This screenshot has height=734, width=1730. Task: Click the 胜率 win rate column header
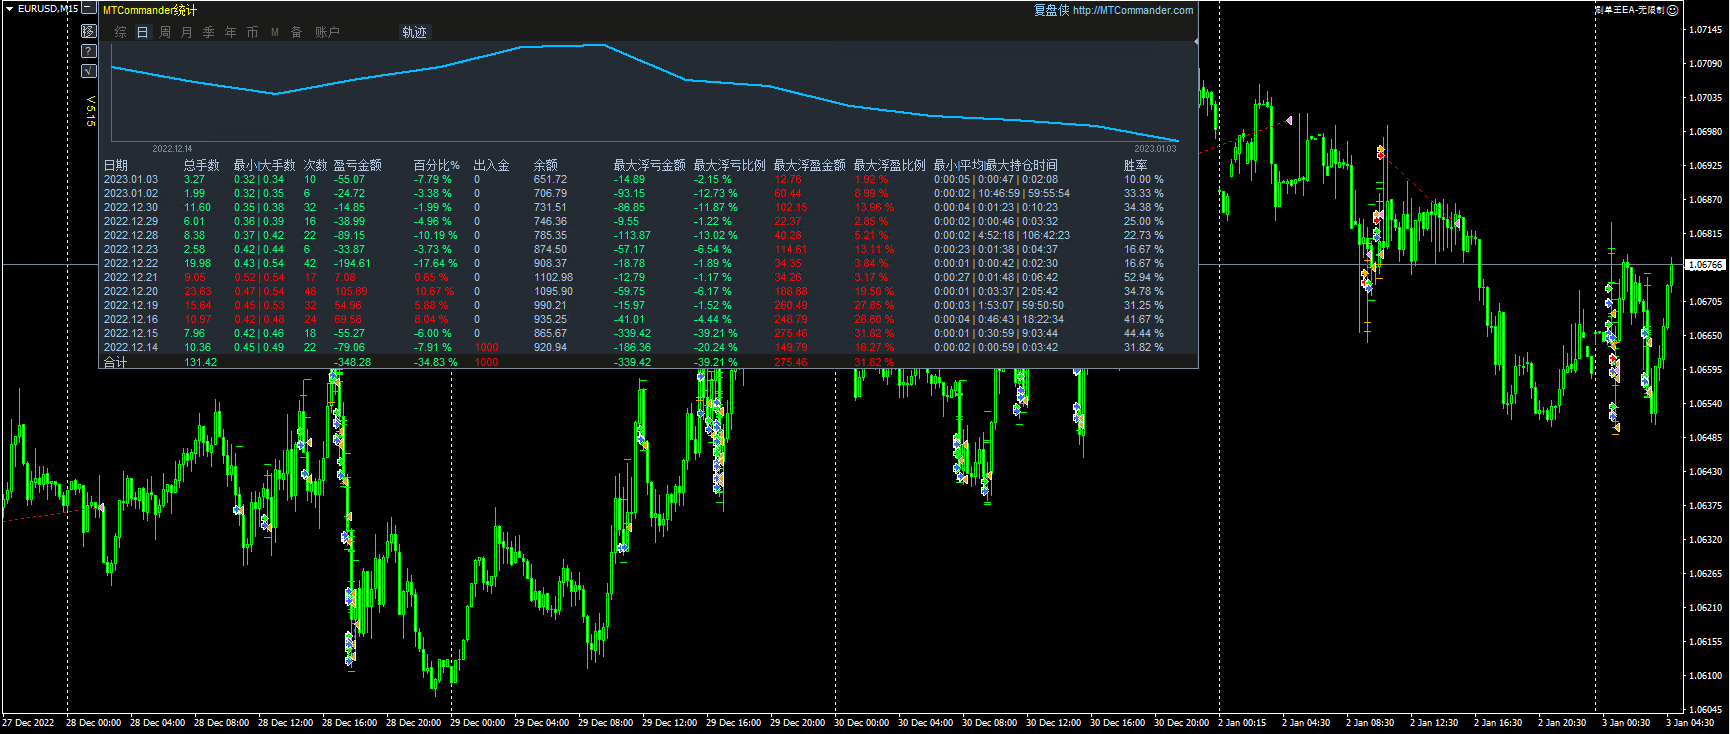click(x=1135, y=165)
